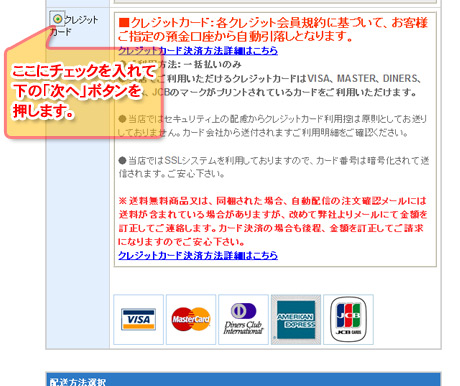Click the VISA card logo
This screenshot has width=460, height=386.
138,319
